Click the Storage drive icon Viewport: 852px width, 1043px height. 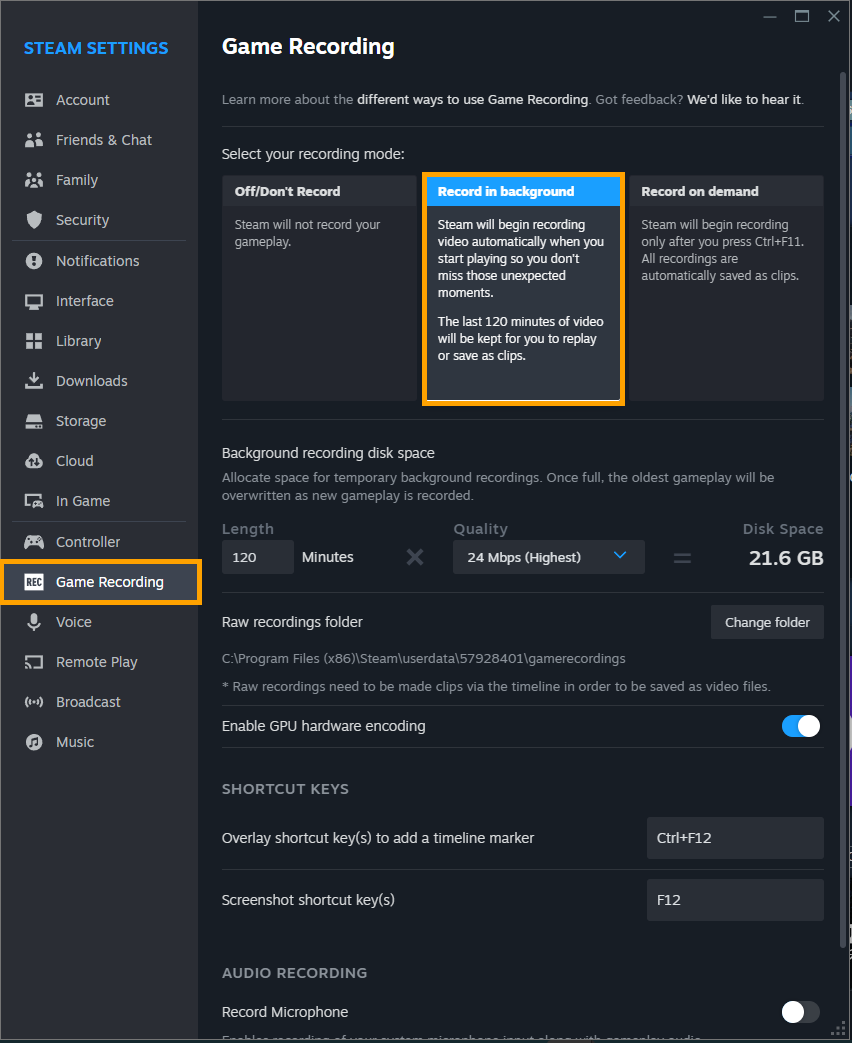tap(34, 421)
